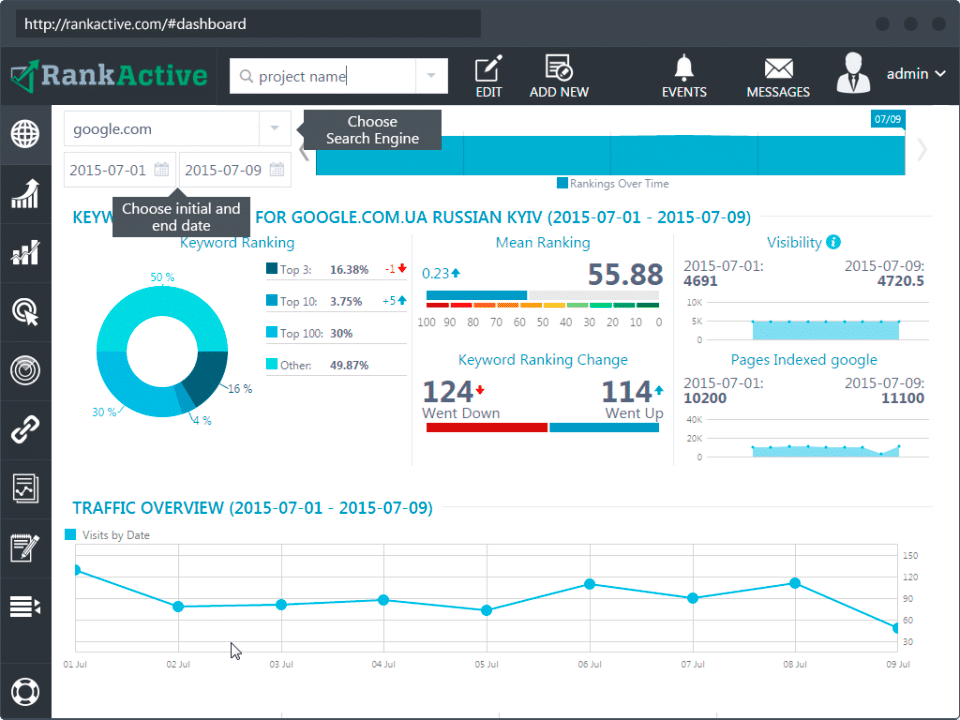960x720 pixels.
Task: Expand the google.com search engine dropdown
Action: [275, 129]
